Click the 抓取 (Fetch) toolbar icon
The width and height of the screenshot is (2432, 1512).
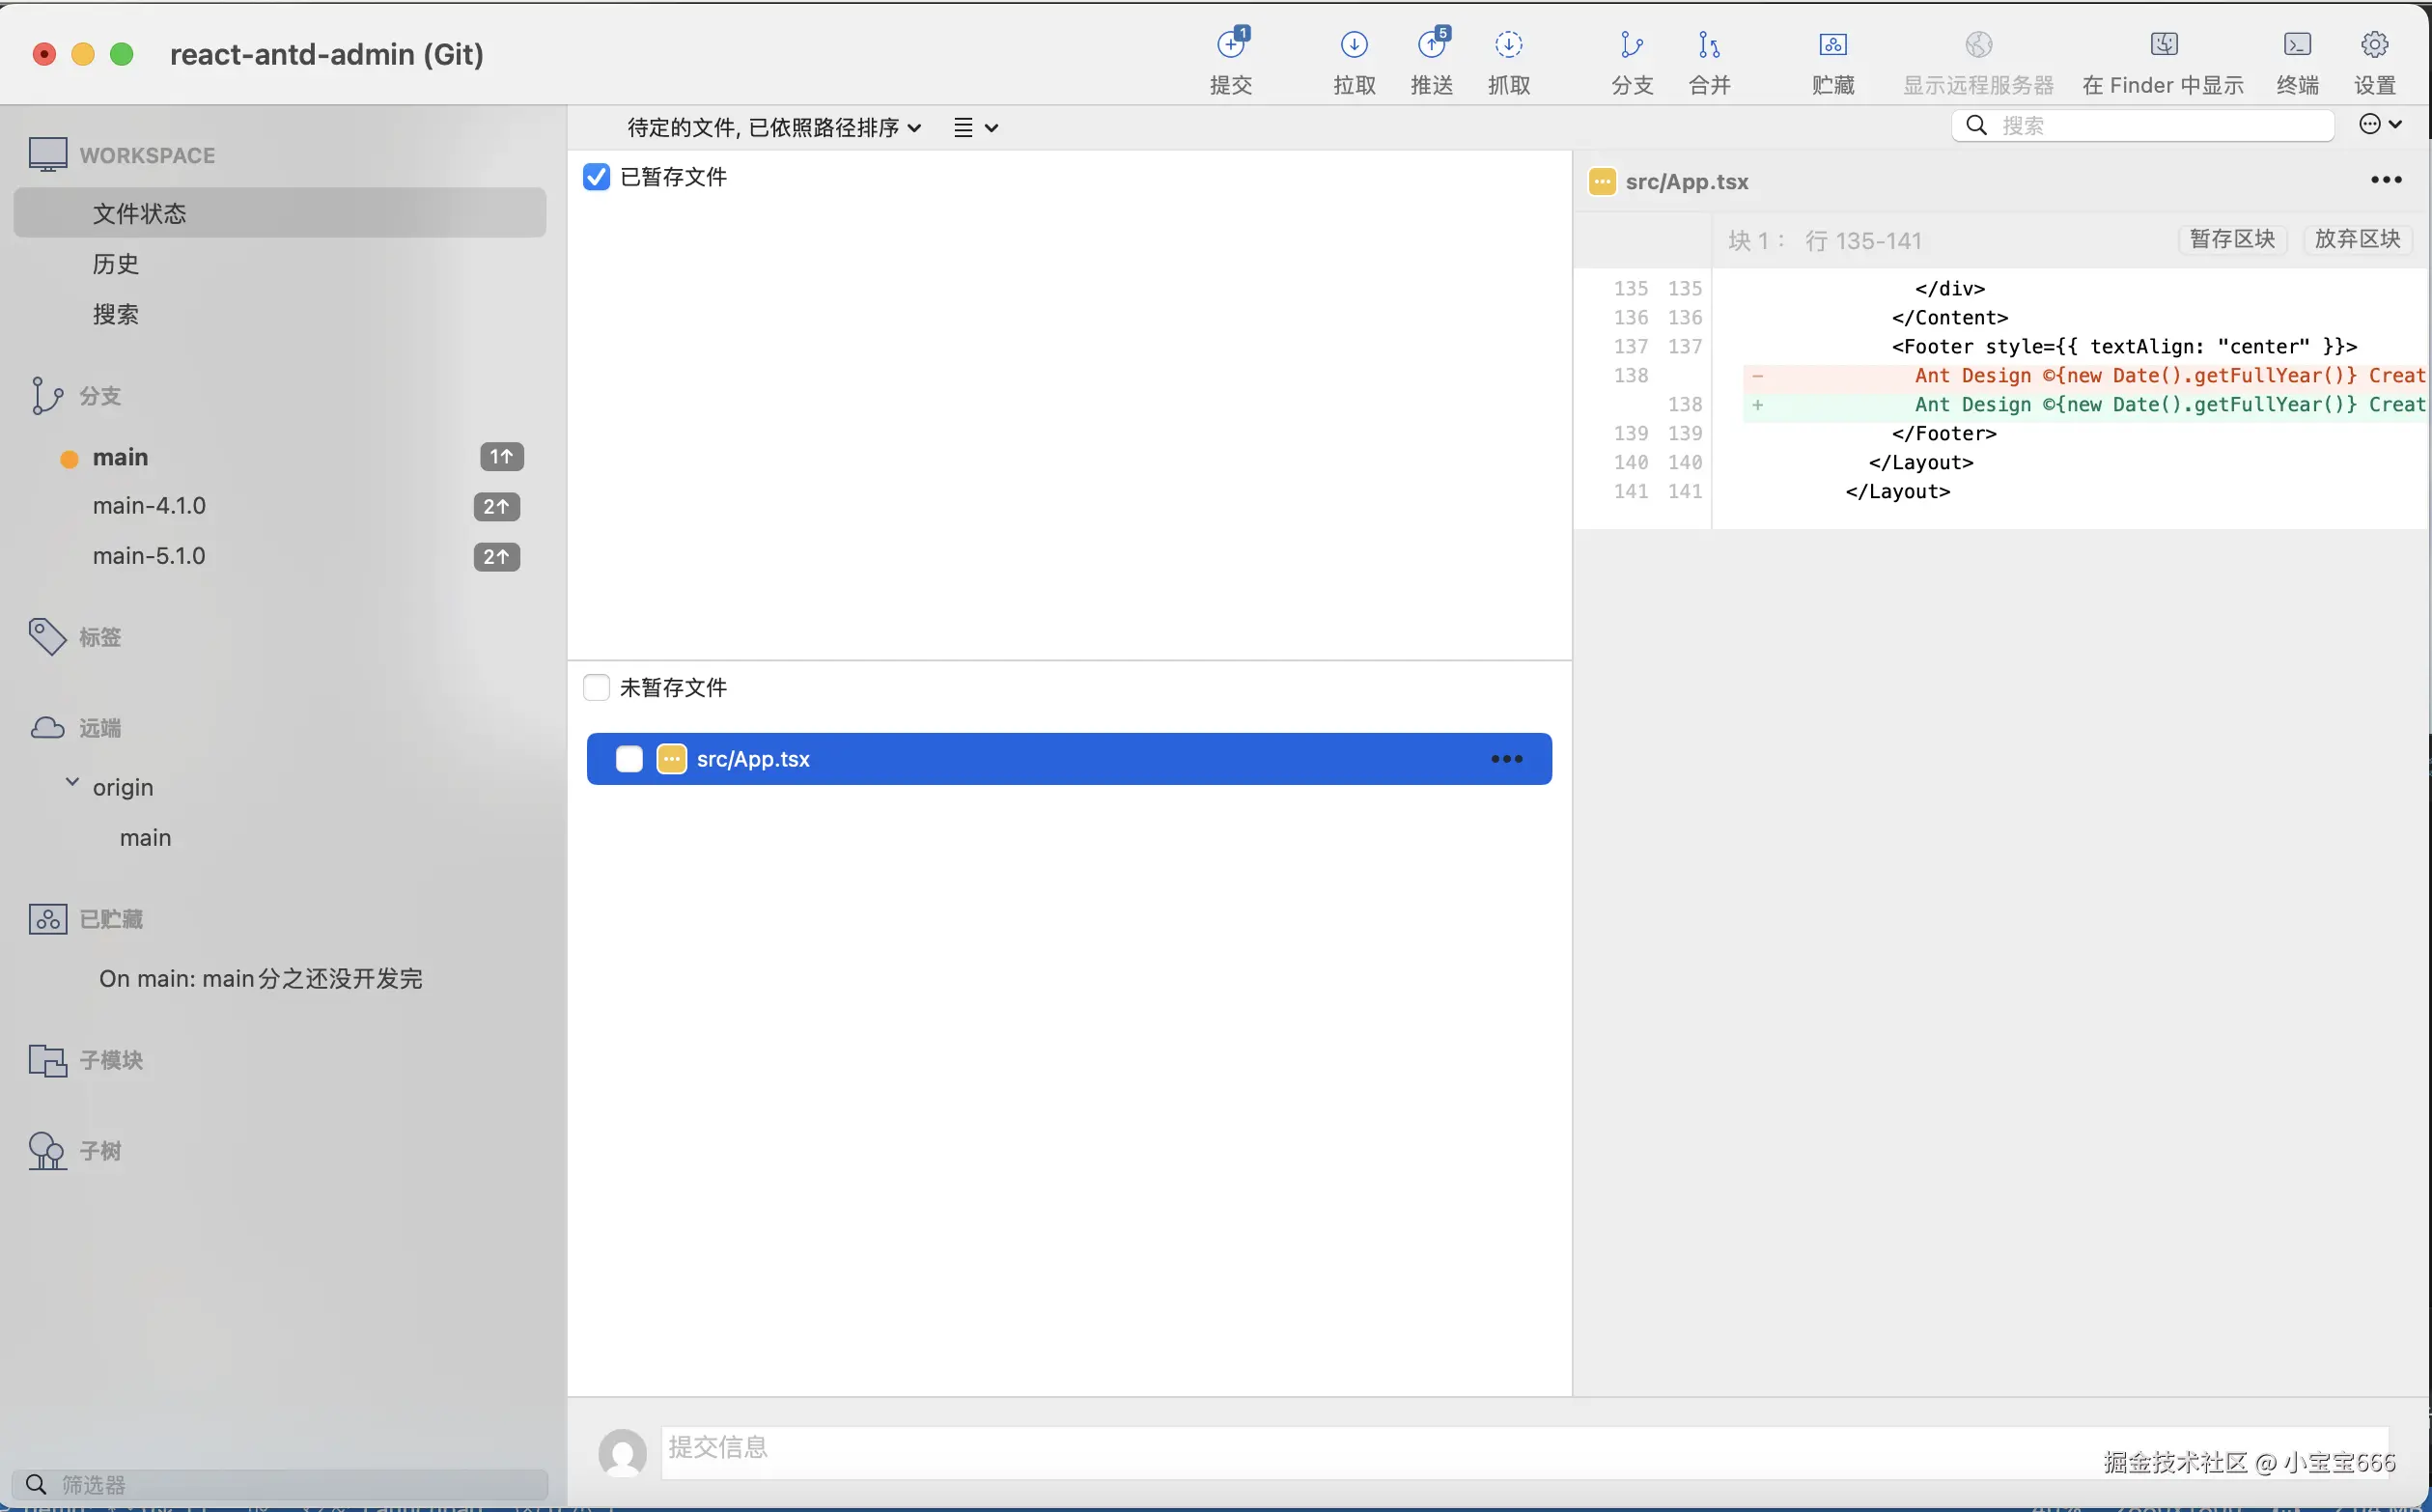tap(1508, 46)
